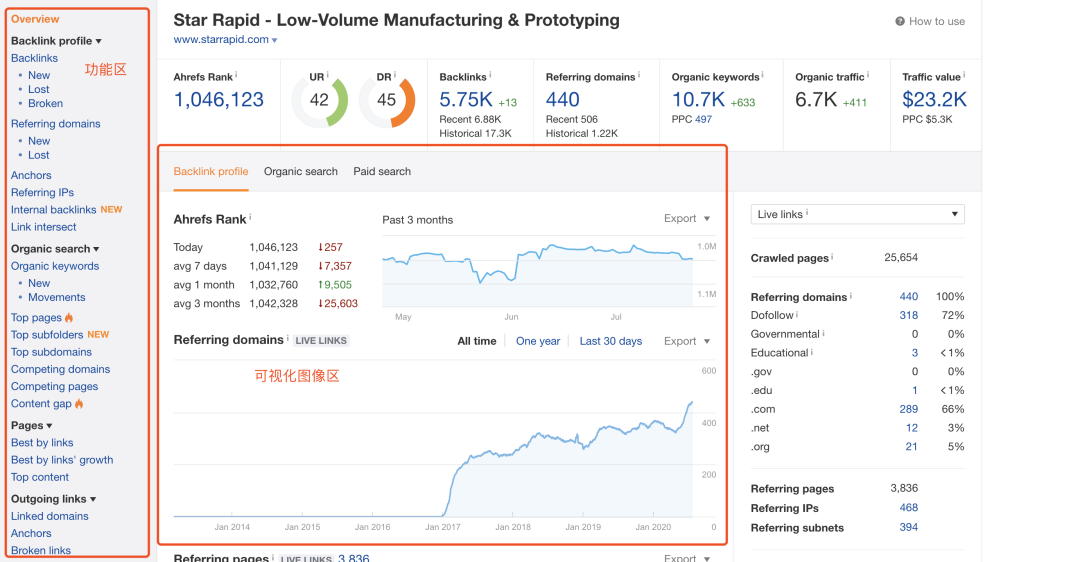Click info icon beside Crawled pages

832,257
